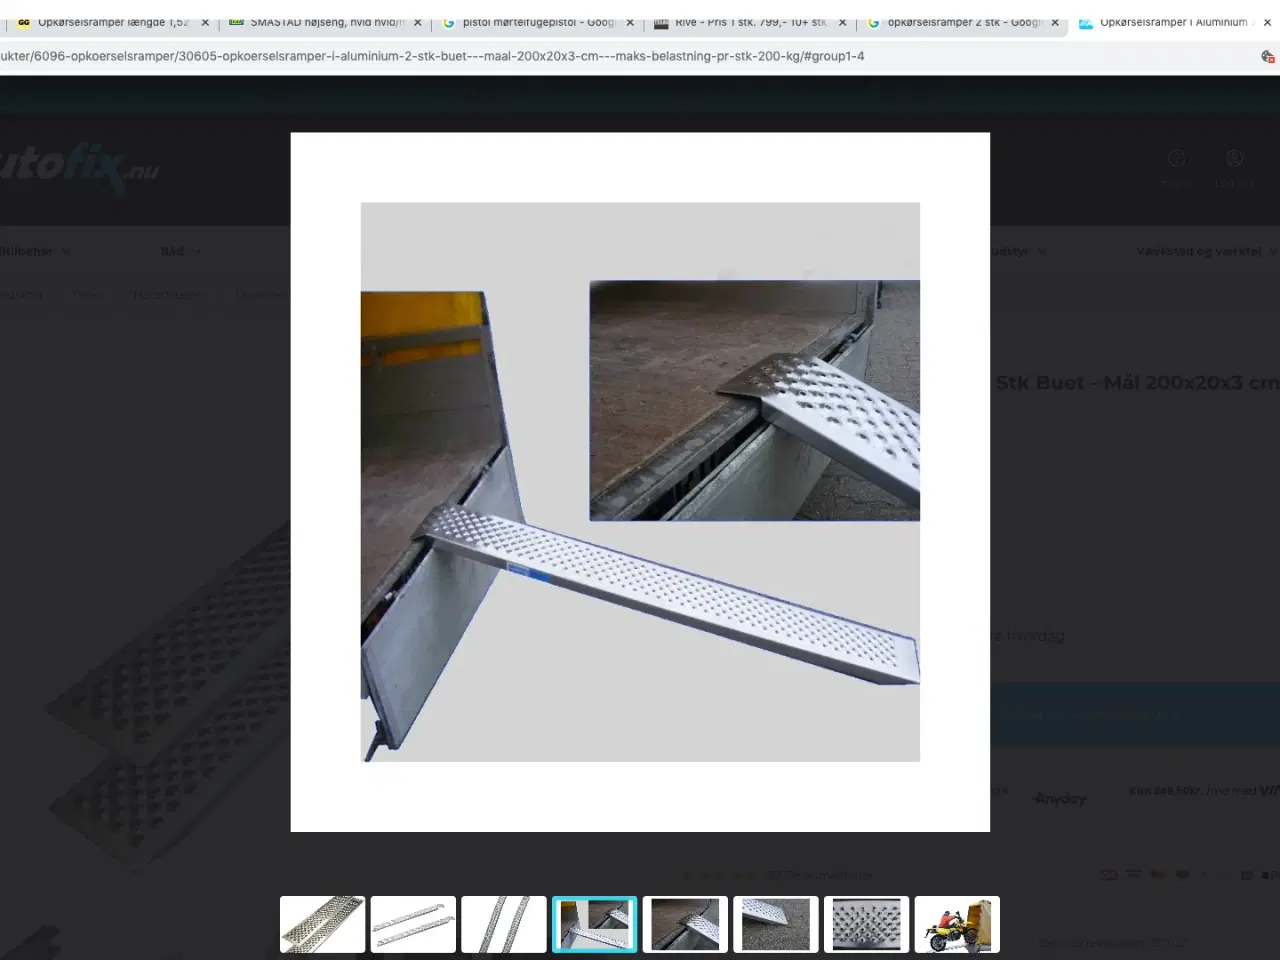1280x960 pixels.
Task: Select the fifth thumbnail showing ramp on trailer edge
Action: 685,924
